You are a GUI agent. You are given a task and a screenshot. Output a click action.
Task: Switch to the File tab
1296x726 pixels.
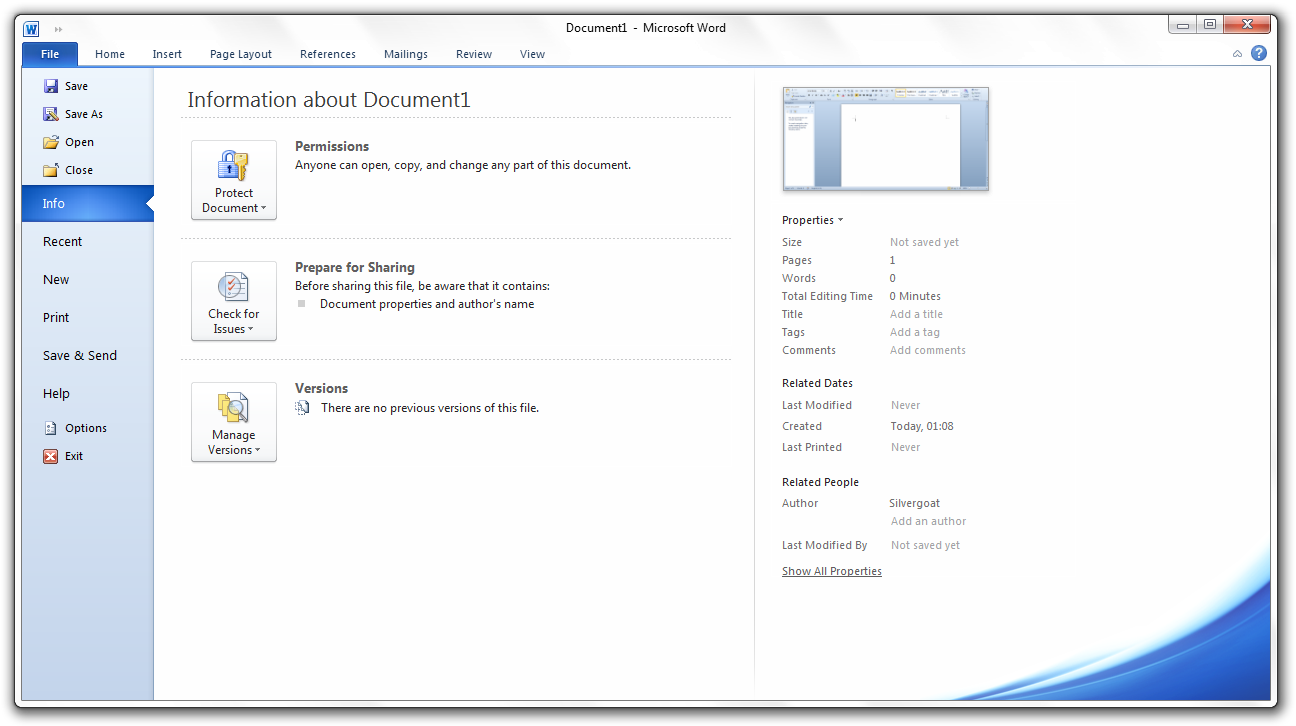[50, 54]
